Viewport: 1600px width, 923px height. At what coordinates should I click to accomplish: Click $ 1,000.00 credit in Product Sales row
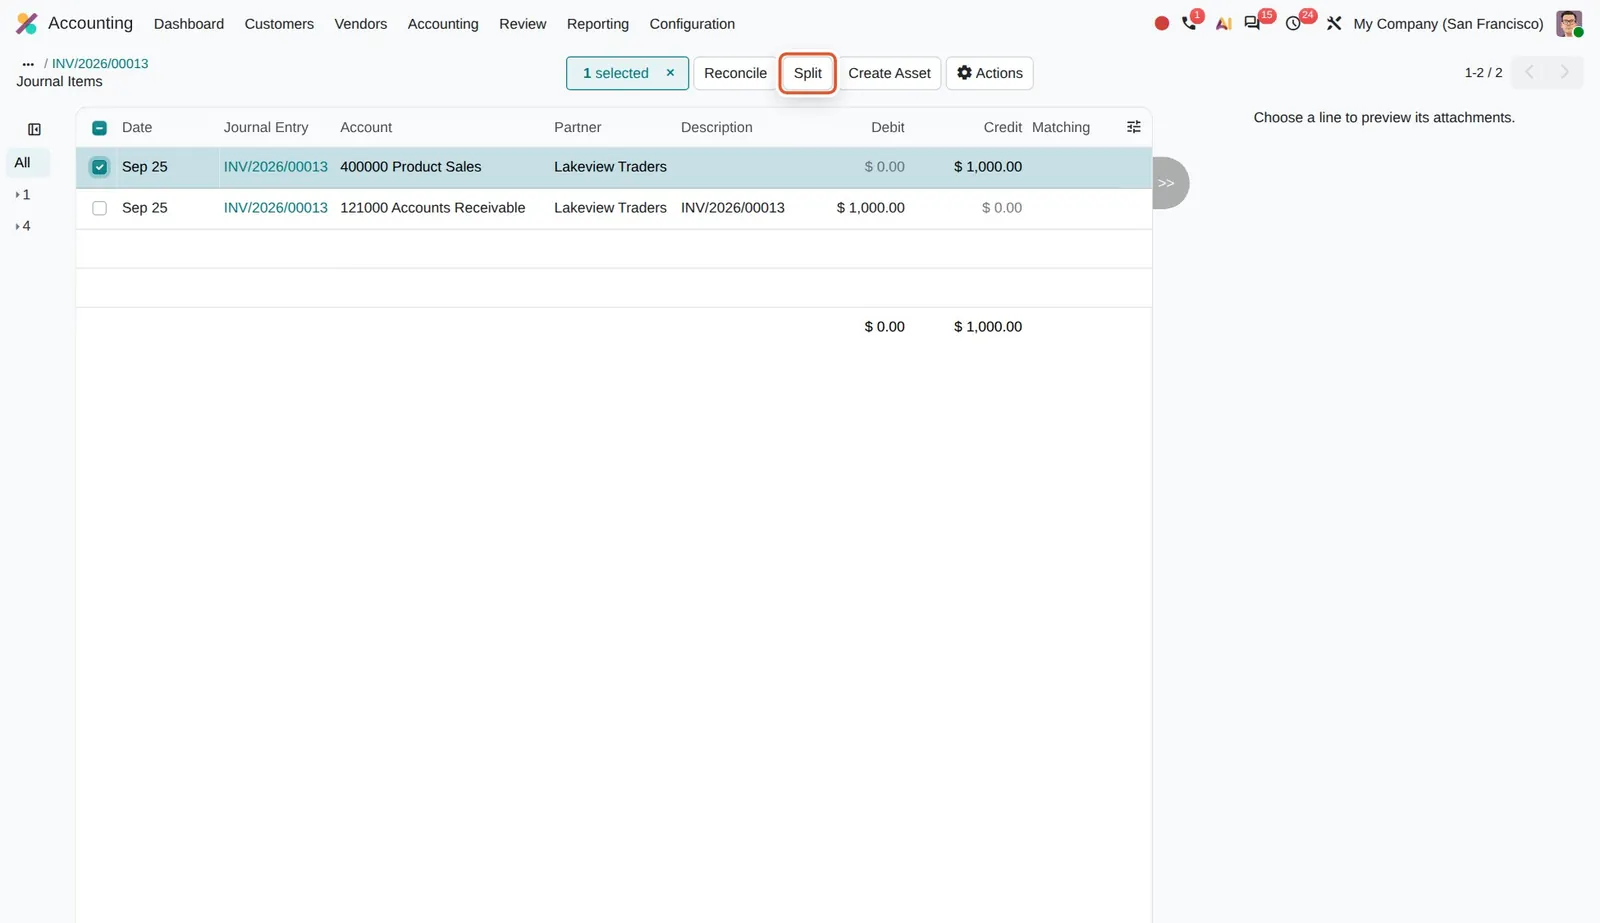point(988,166)
